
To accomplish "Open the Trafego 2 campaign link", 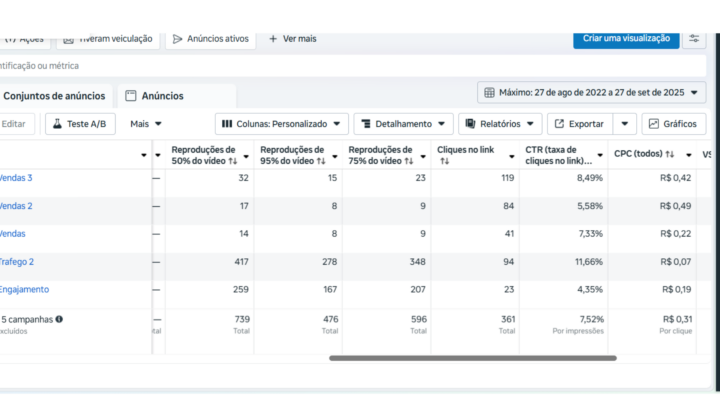I will (16, 262).
